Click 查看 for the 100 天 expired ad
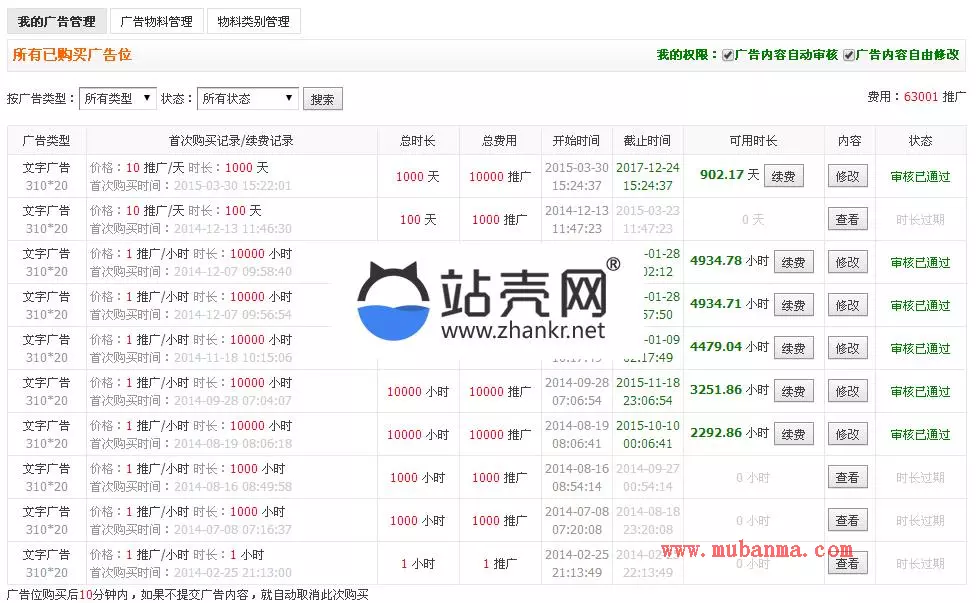Screen dimensions: 976x603 pyautogui.click(x=847, y=220)
